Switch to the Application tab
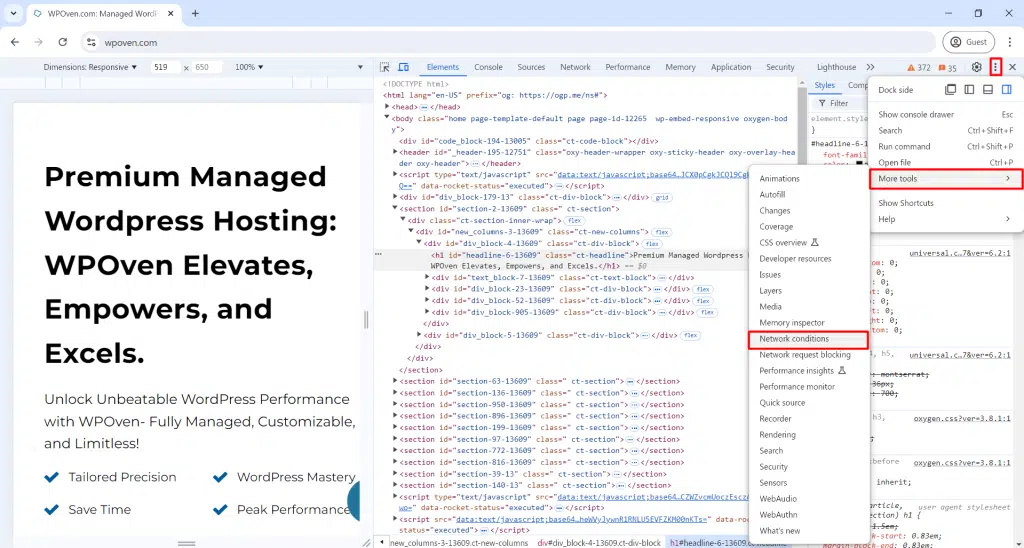The image size is (1024, 548). click(x=731, y=67)
